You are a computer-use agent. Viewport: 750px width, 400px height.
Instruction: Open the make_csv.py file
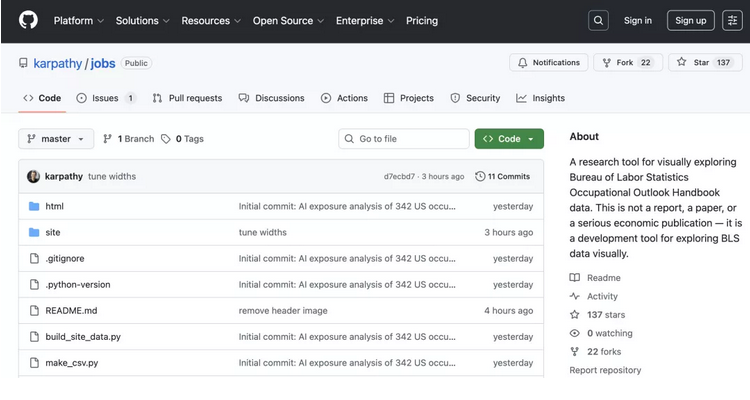pos(72,363)
